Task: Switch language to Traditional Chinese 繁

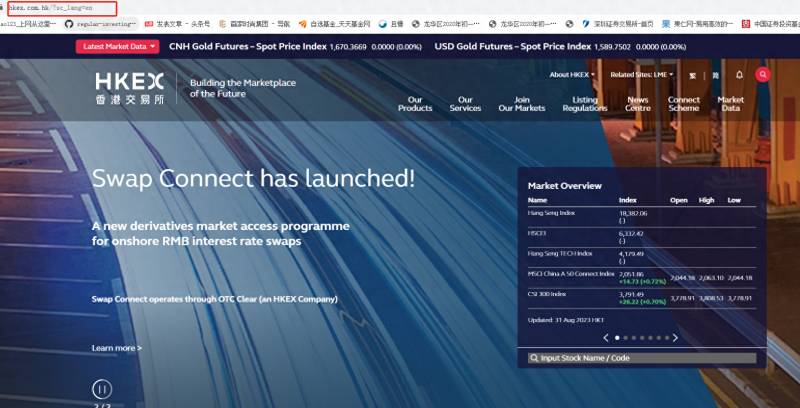Action: click(692, 75)
